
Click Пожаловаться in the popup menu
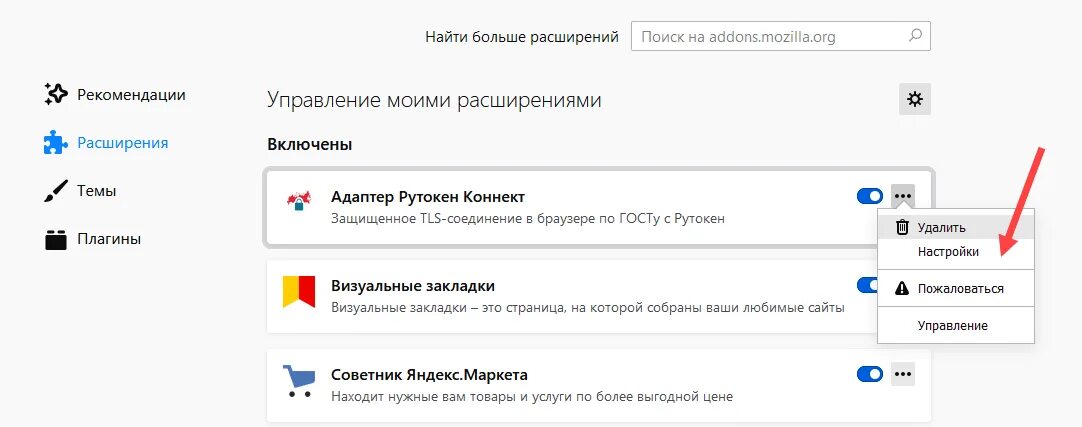pyautogui.click(x=956, y=288)
